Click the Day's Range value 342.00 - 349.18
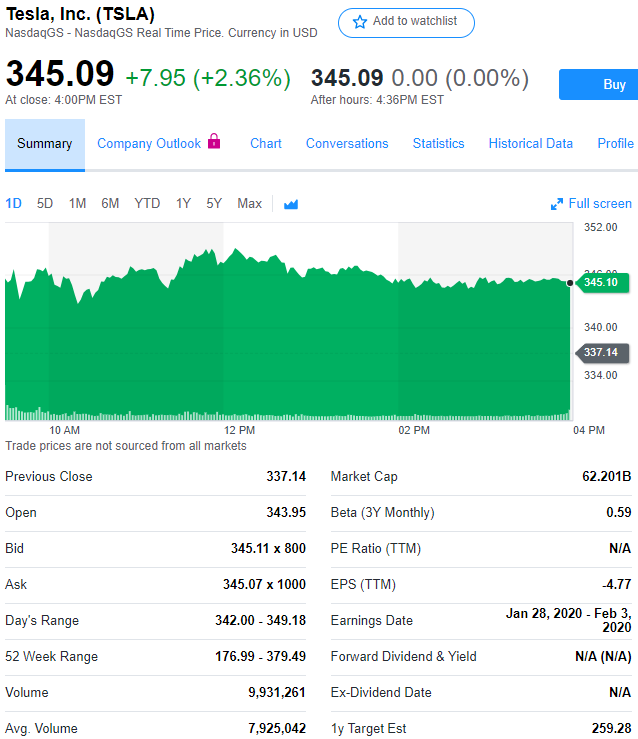638x739 pixels. coord(261,620)
